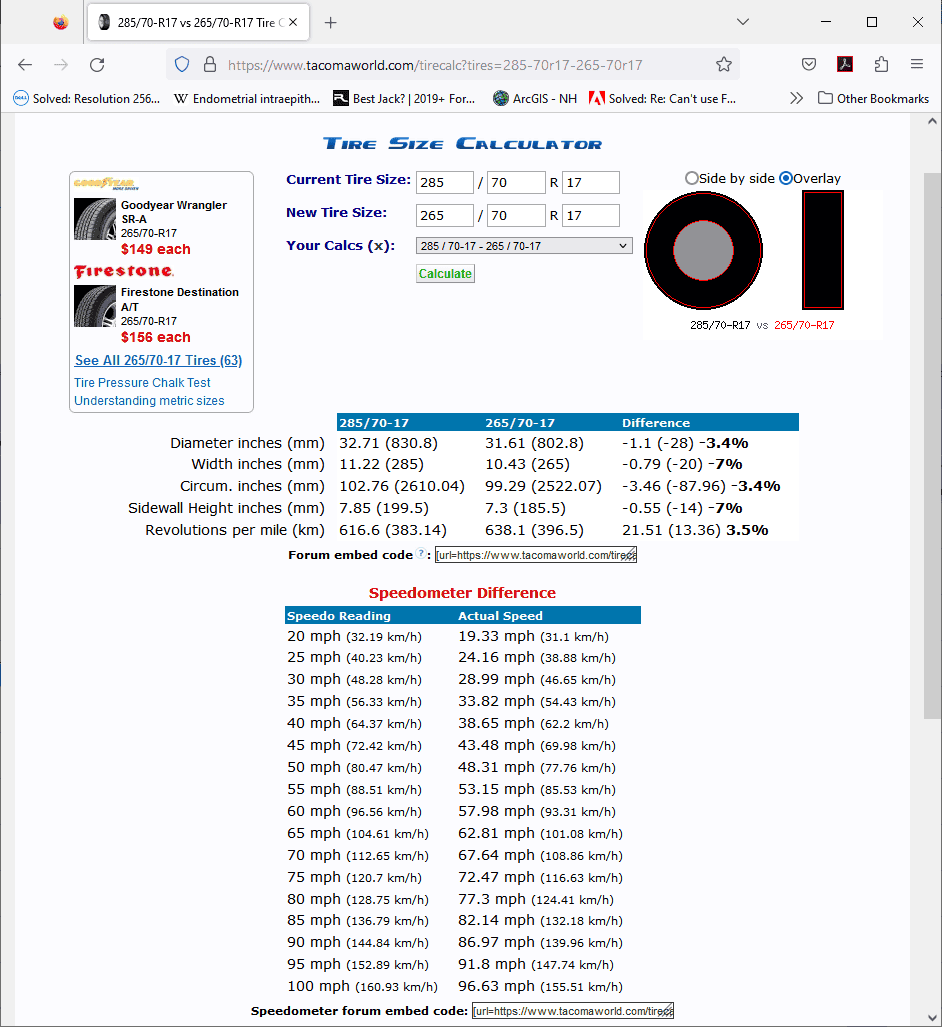Open Best Jack? 2019+ bookmark
942x1027 pixels.
(404, 98)
